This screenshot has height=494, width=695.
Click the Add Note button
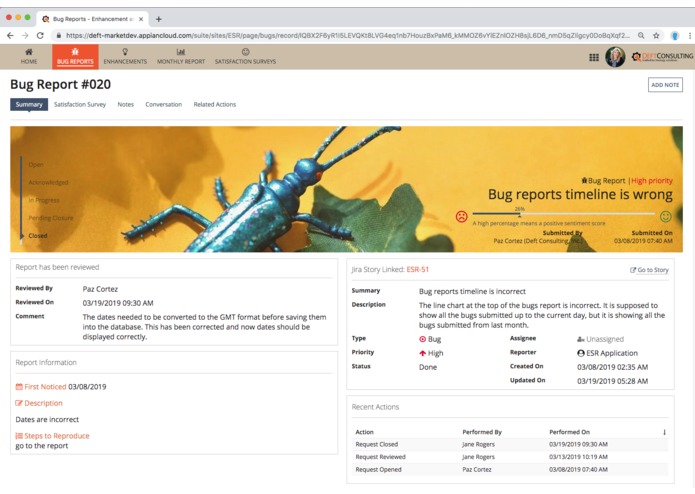(x=665, y=85)
